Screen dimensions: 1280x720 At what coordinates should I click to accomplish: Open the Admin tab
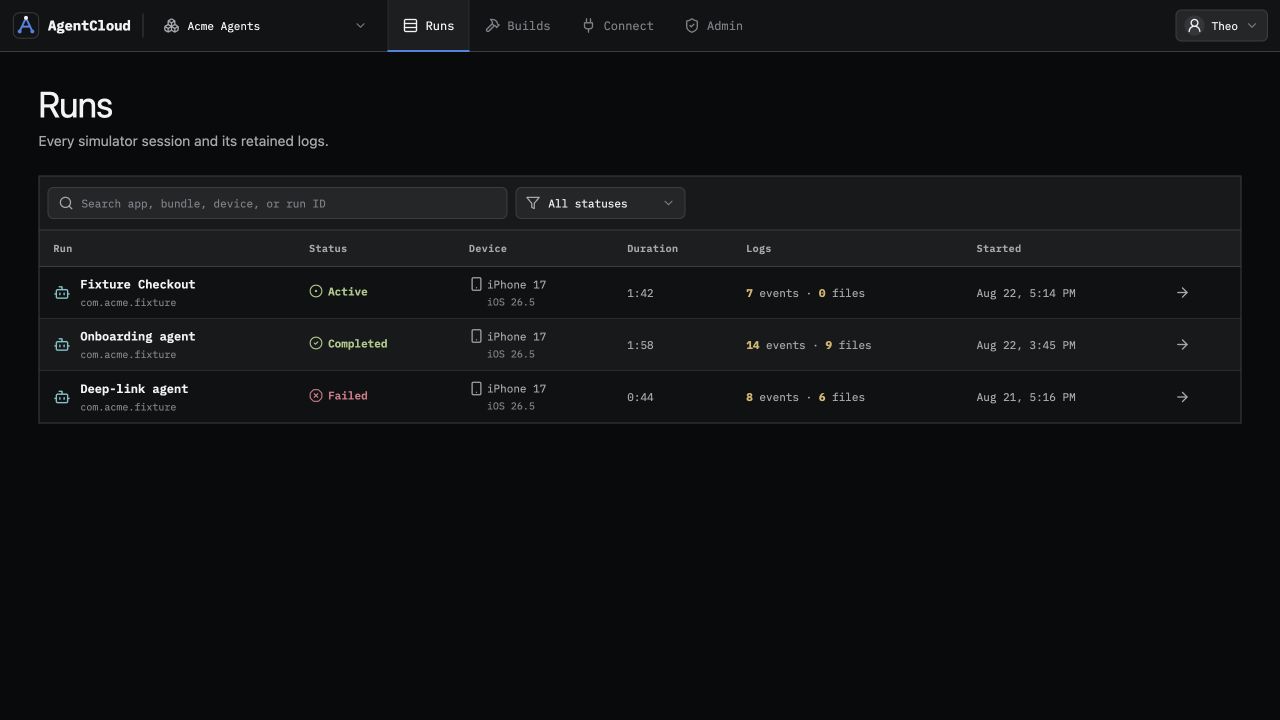click(x=714, y=26)
